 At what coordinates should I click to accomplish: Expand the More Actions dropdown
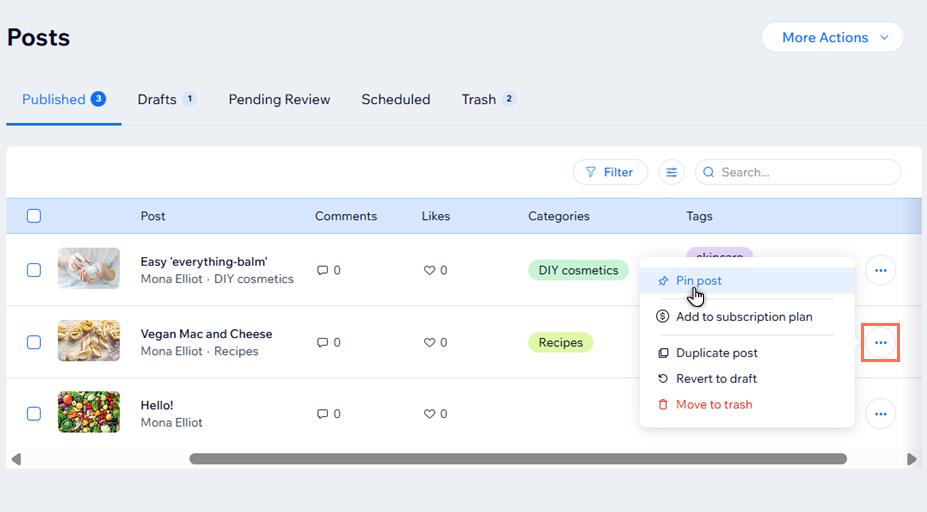832,37
